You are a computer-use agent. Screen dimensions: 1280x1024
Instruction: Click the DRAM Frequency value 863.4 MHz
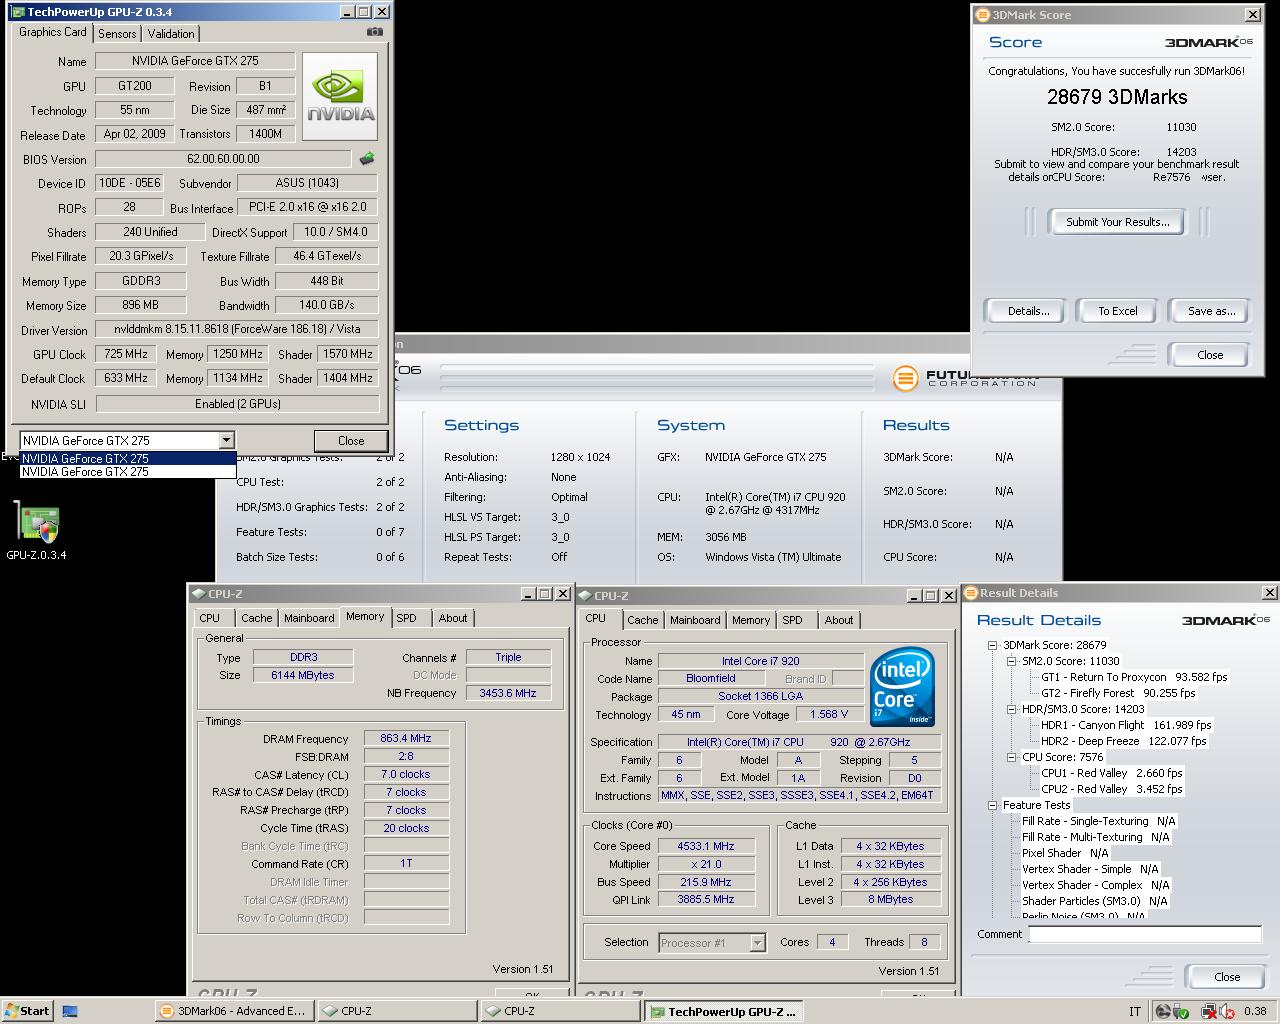tap(406, 739)
